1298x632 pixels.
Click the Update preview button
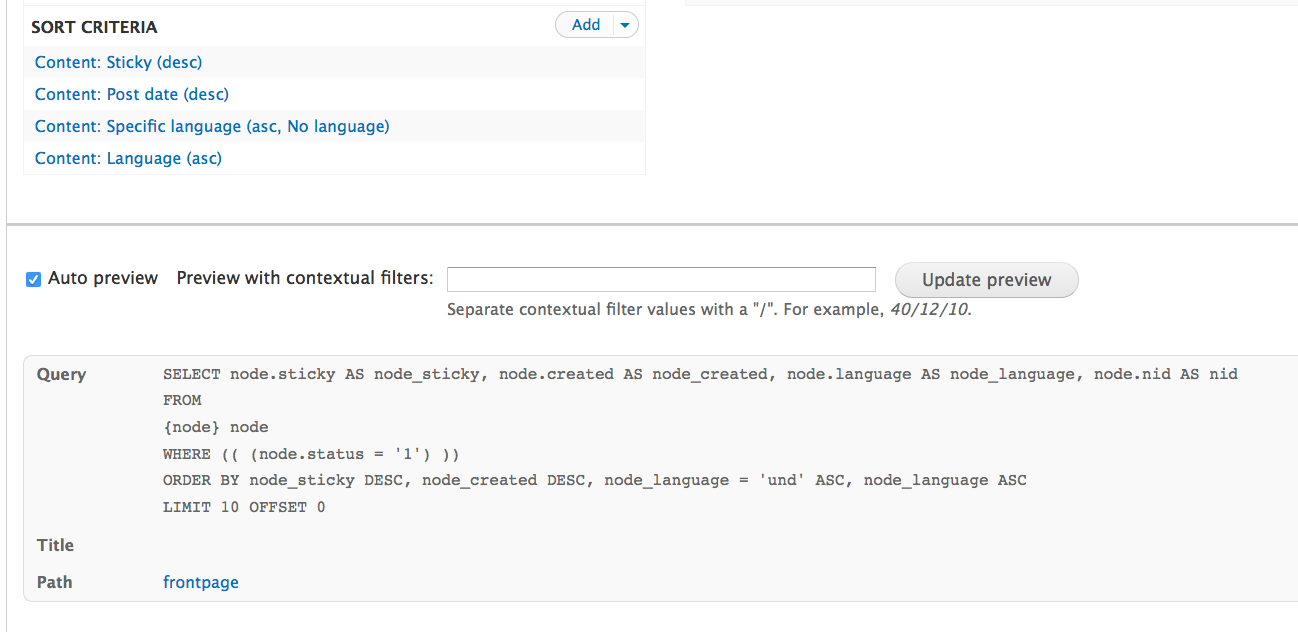(x=986, y=280)
